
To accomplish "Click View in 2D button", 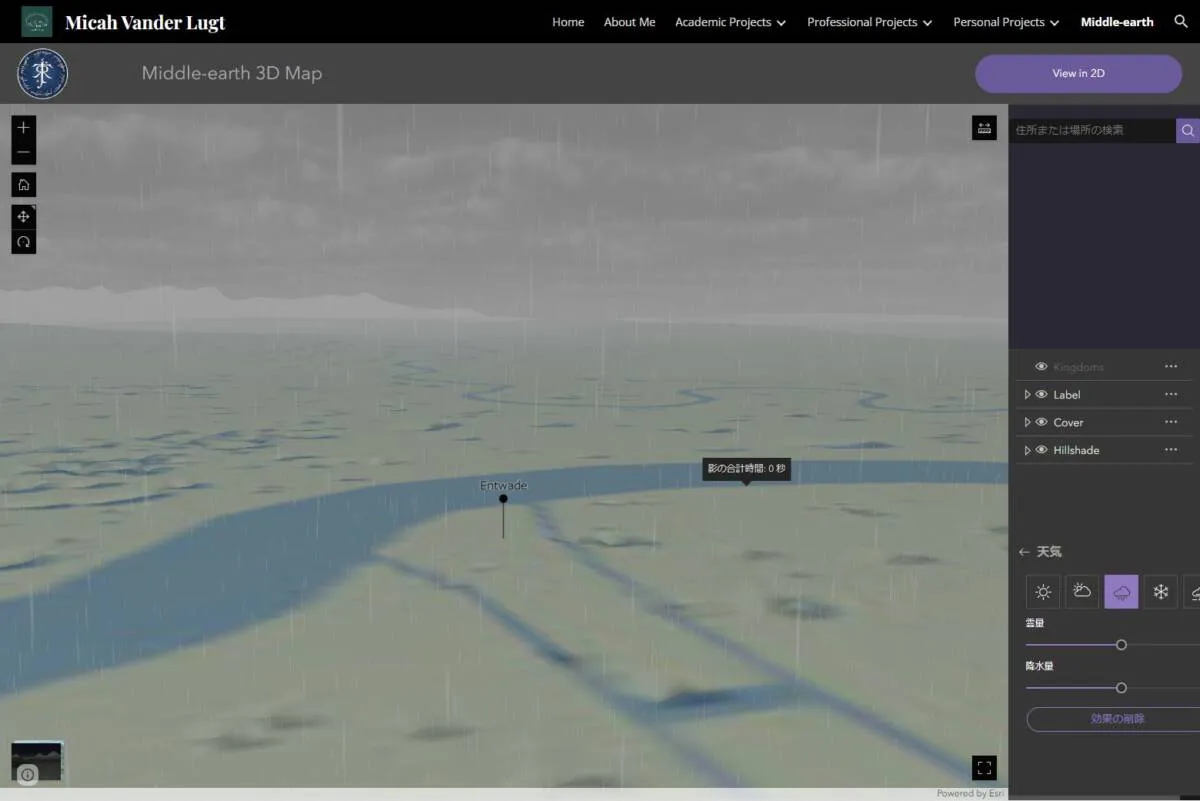I will pos(1078,74).
